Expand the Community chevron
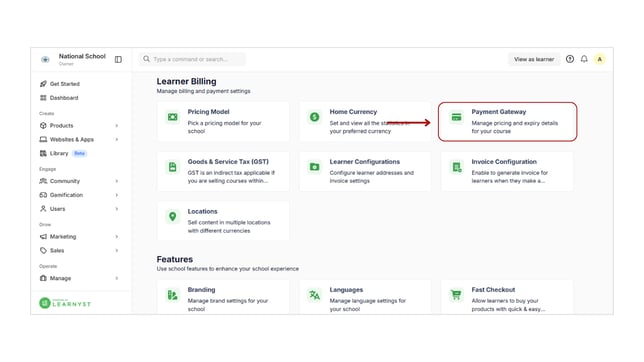Image resolution: width=644 pixels, height=362 pixels. (x=117, y=181)
